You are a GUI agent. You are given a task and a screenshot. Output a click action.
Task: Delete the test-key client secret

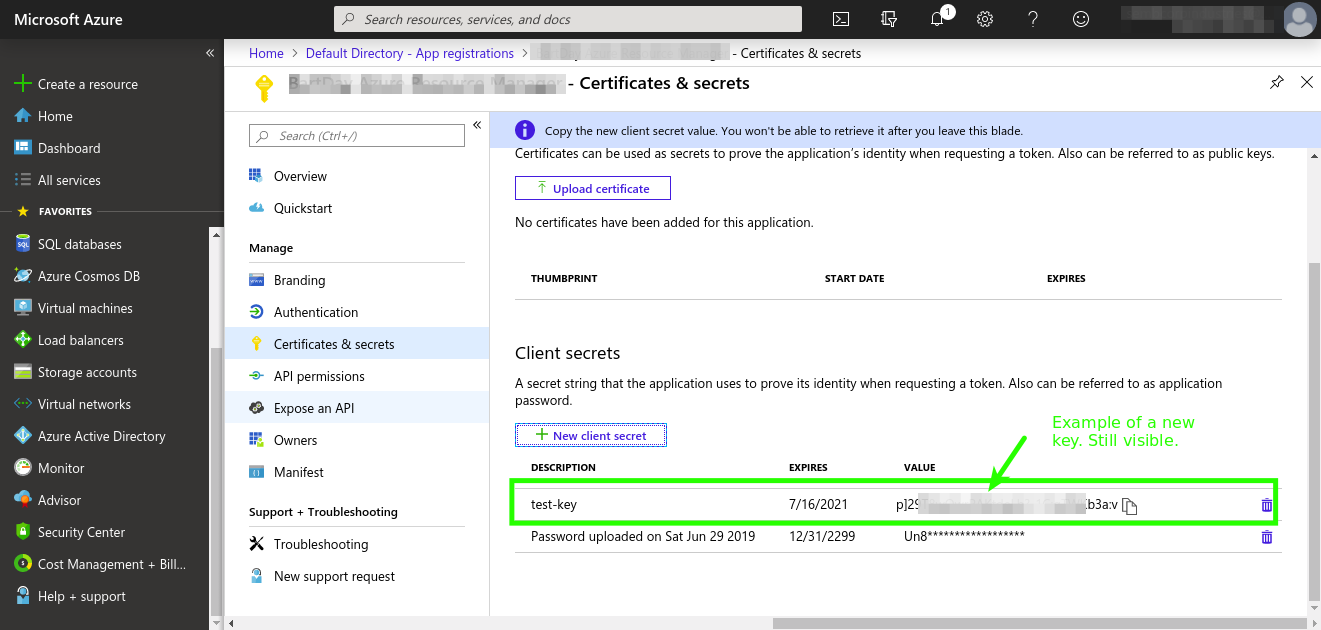[1267, 505]
